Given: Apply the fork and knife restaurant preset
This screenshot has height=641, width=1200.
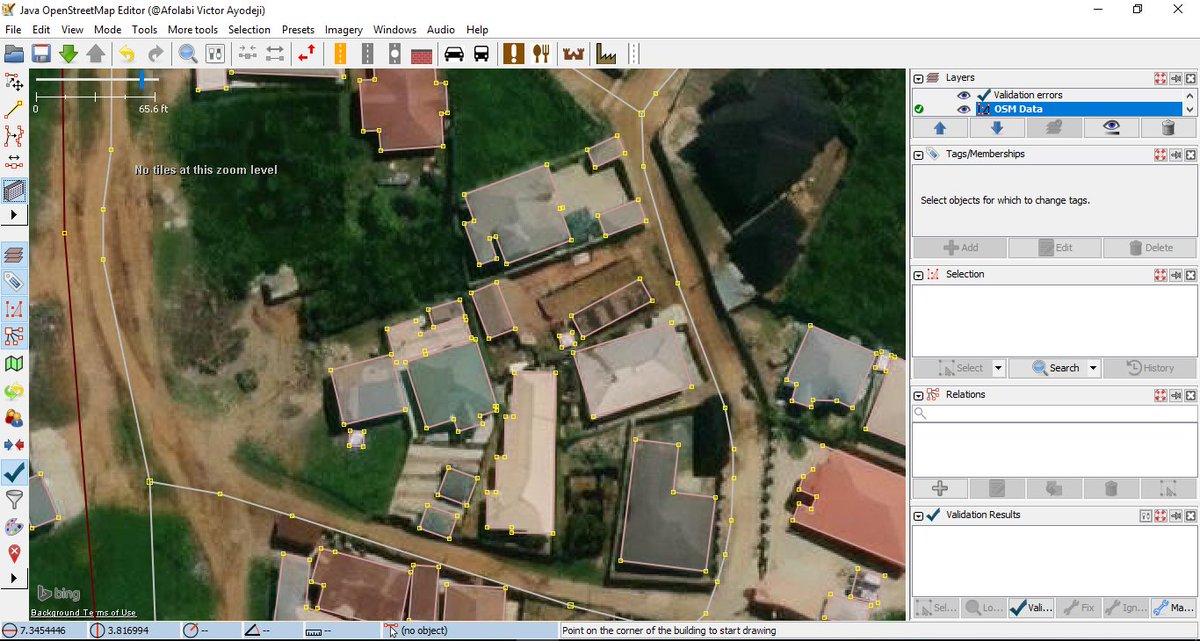Looking at the screenshot, I should [x=541, y=53].
